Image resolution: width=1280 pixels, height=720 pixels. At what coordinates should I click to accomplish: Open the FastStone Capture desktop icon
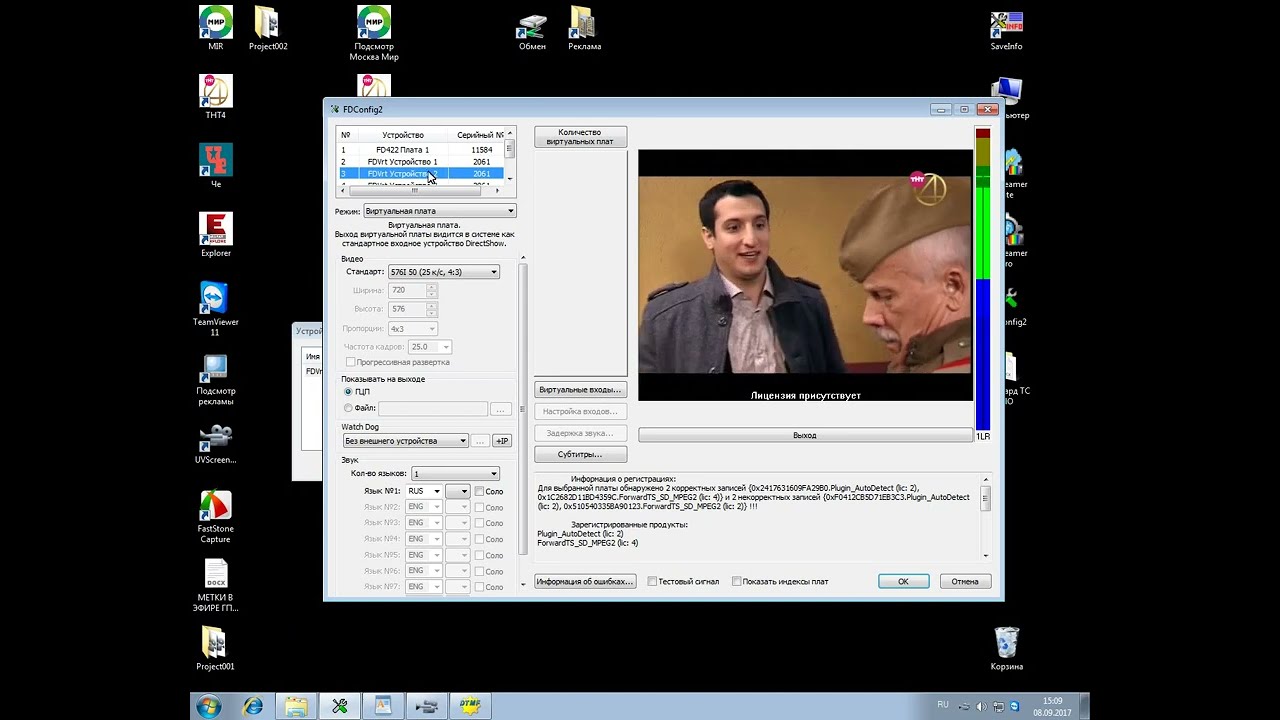coord(215,516)
